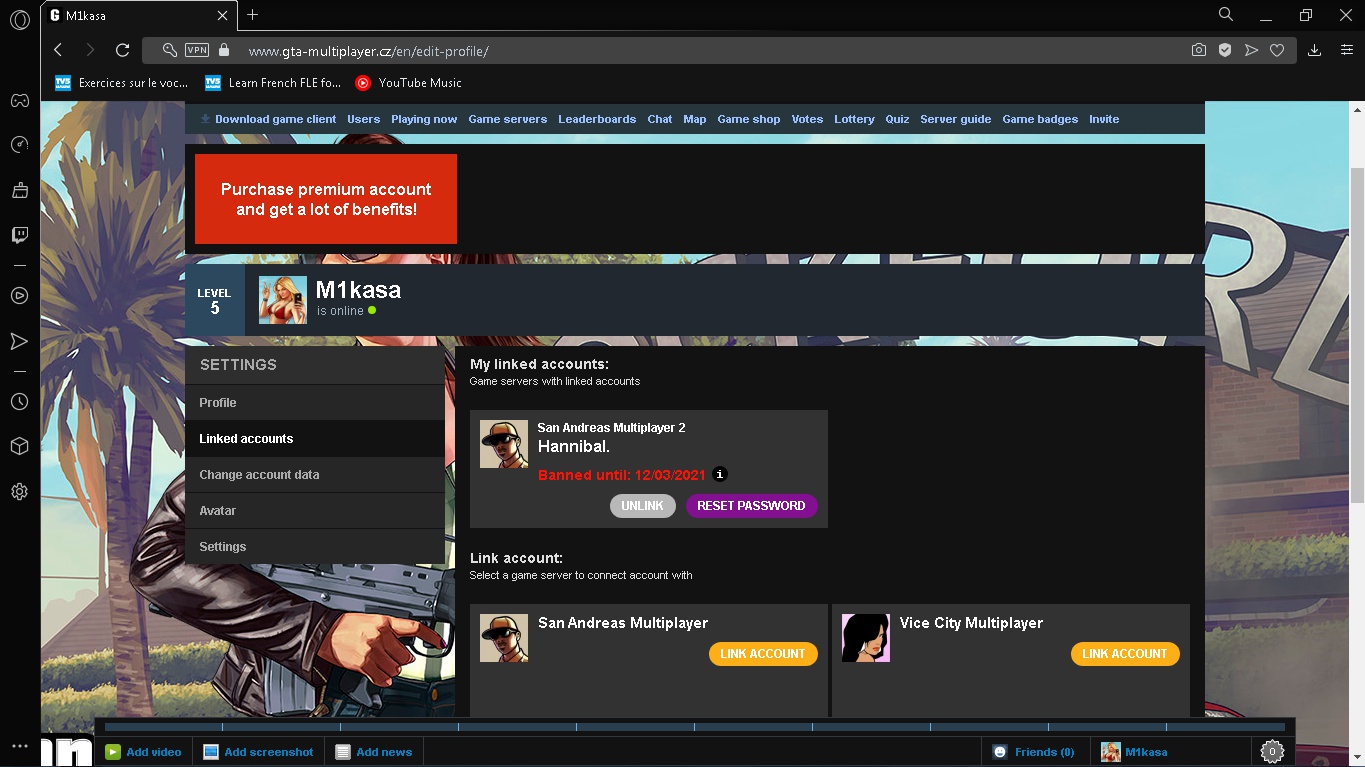Click Add news in bottom bar
This screenshot has height=767, width=1365.
pyautogui.click(x=374, y=752)
